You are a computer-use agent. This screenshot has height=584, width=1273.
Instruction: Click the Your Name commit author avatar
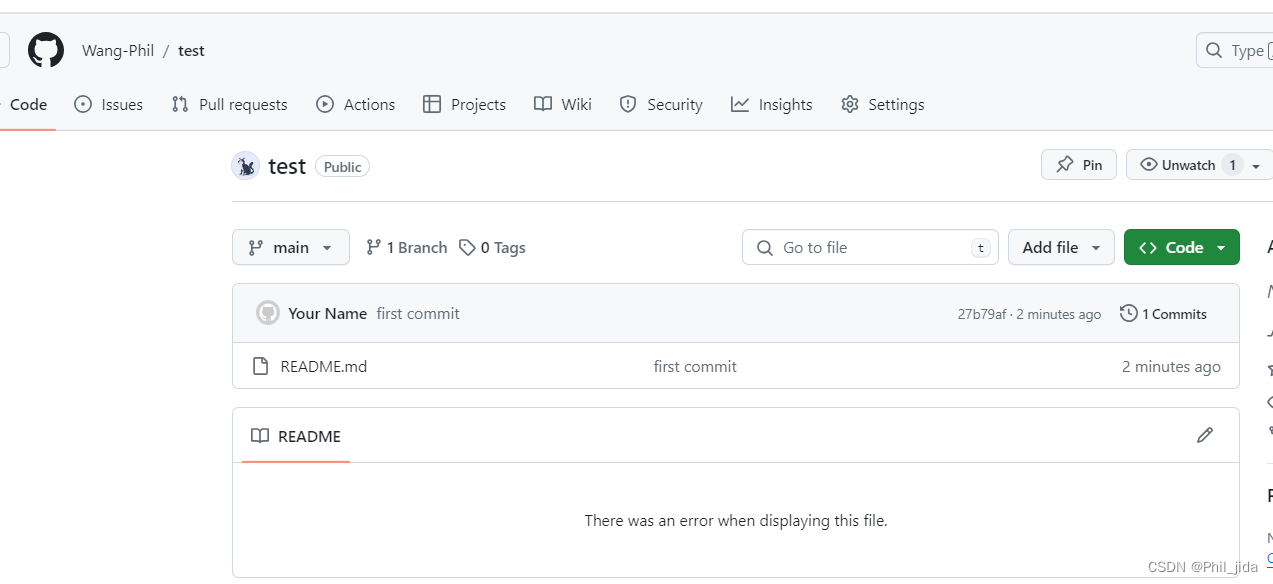[268, 313]
